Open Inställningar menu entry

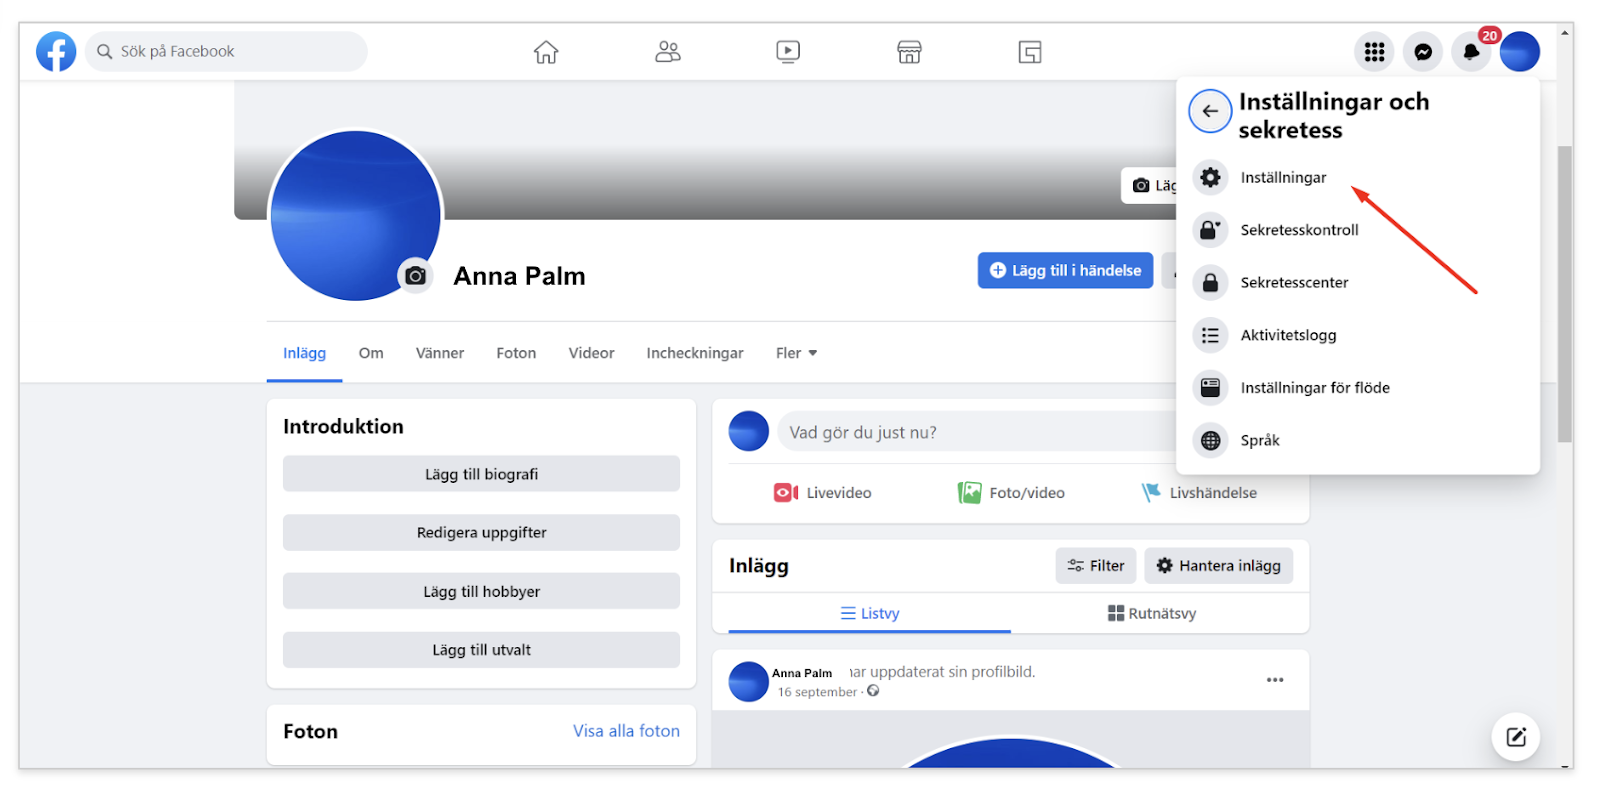(x=1358, y=177)
